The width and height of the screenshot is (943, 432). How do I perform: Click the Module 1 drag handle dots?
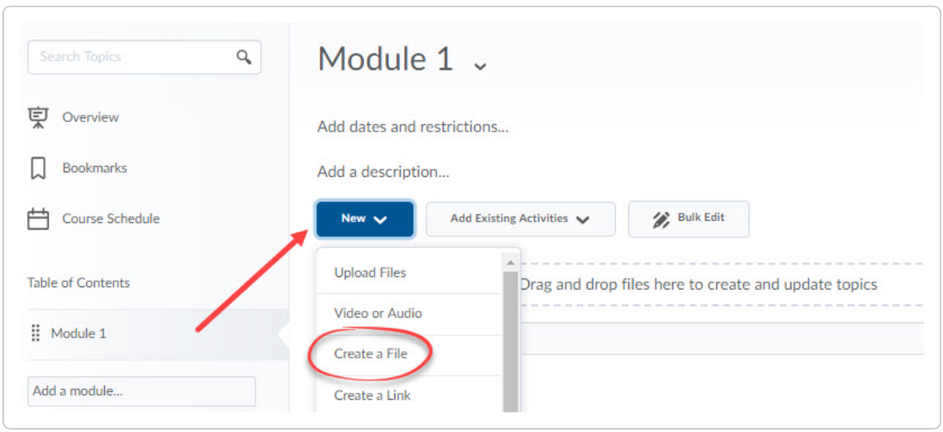pos(35,333)
